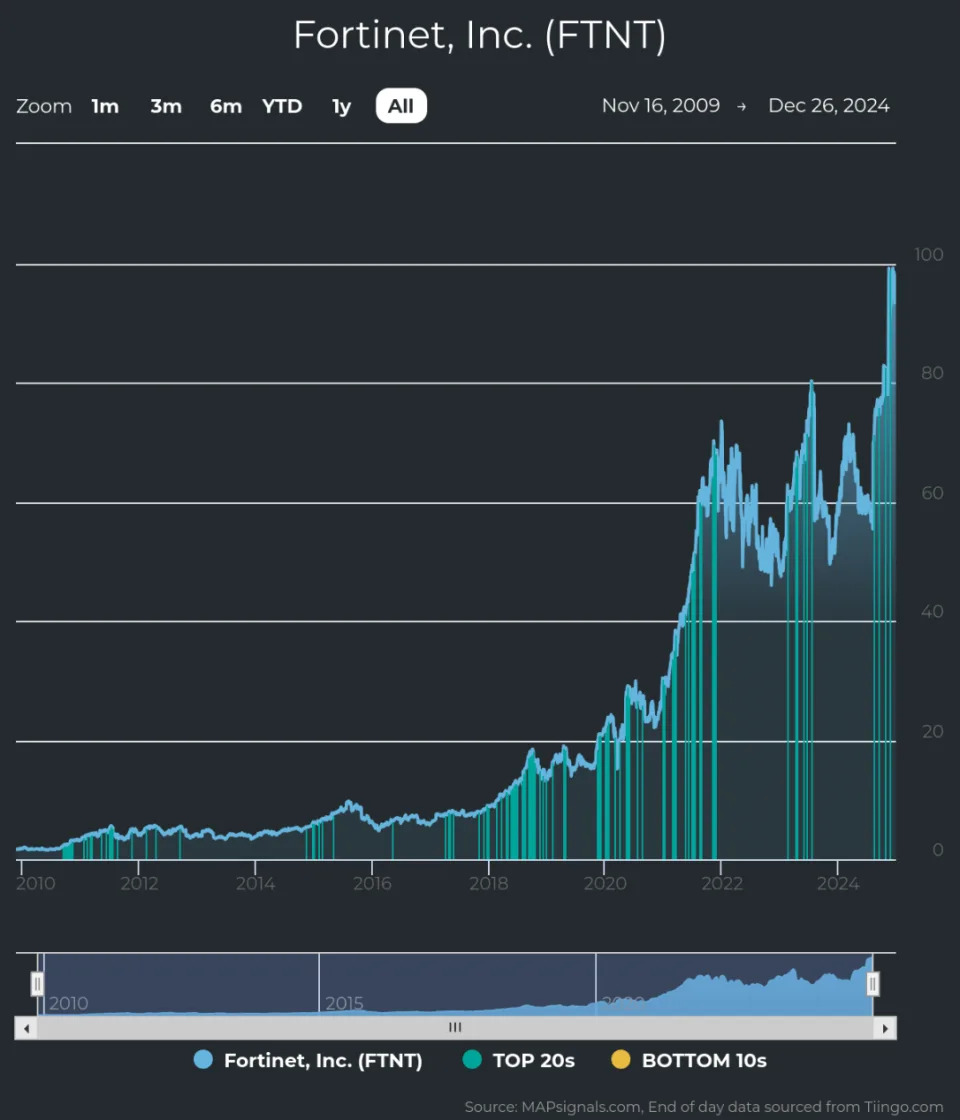Click the blue FTNT legend dot

pos(204,1060)
